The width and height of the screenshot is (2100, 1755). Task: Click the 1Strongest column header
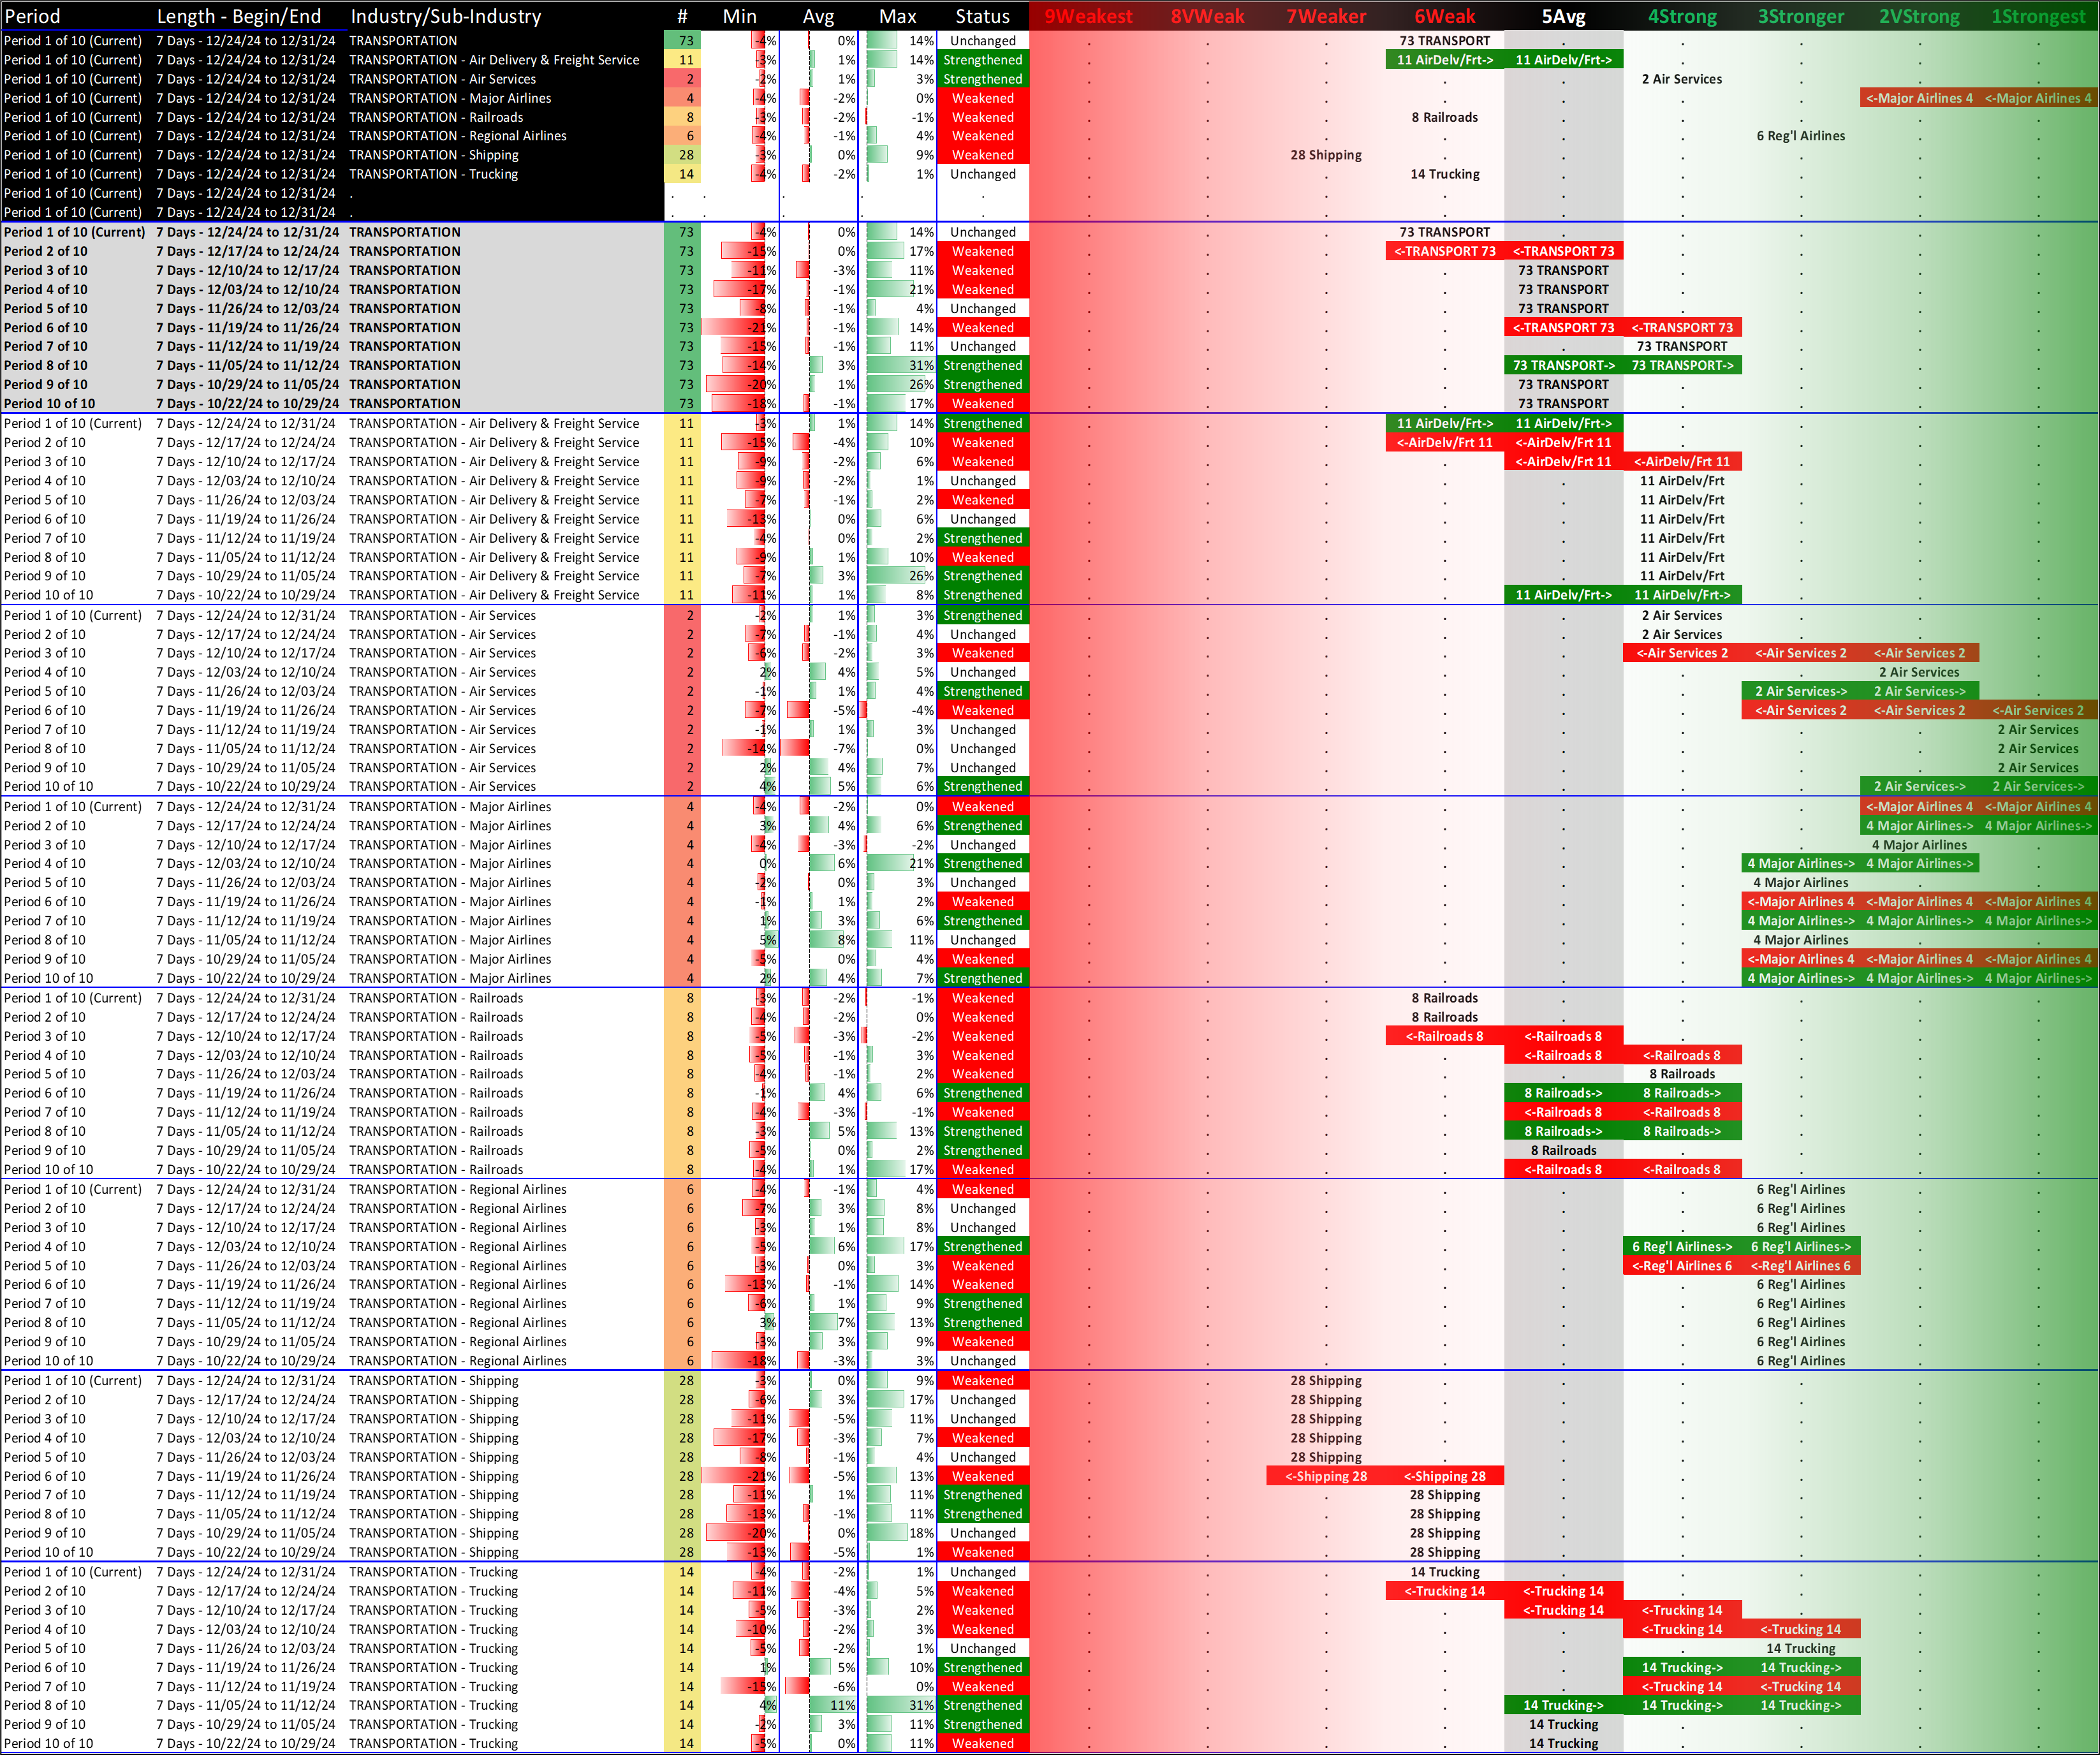2038,16
